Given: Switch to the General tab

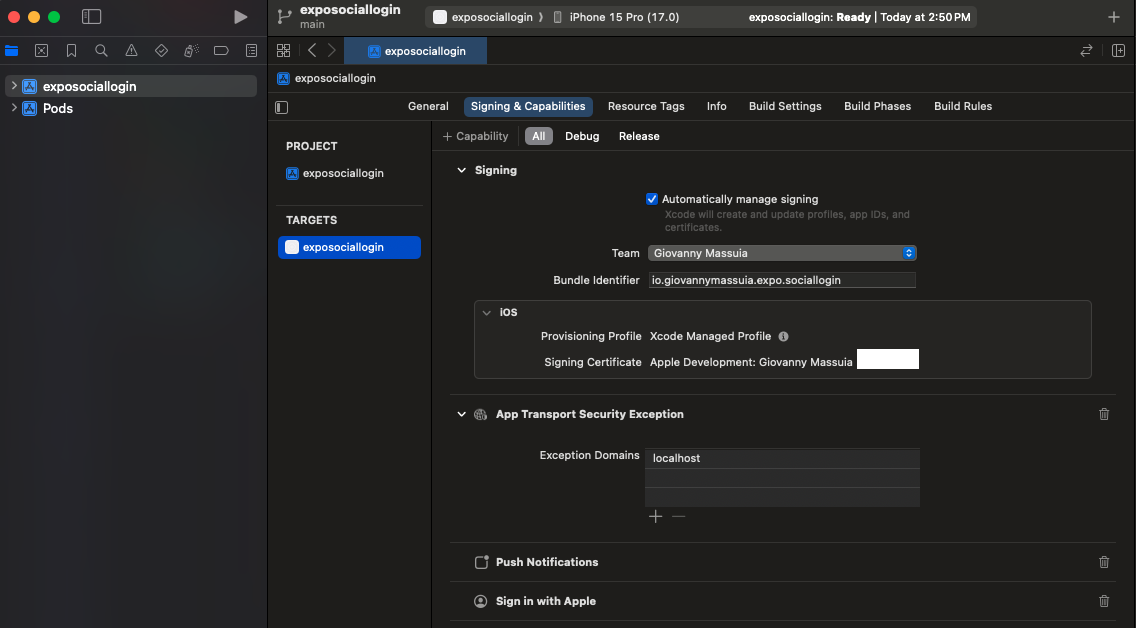Looking at the screenshot, I should [428, 106].
